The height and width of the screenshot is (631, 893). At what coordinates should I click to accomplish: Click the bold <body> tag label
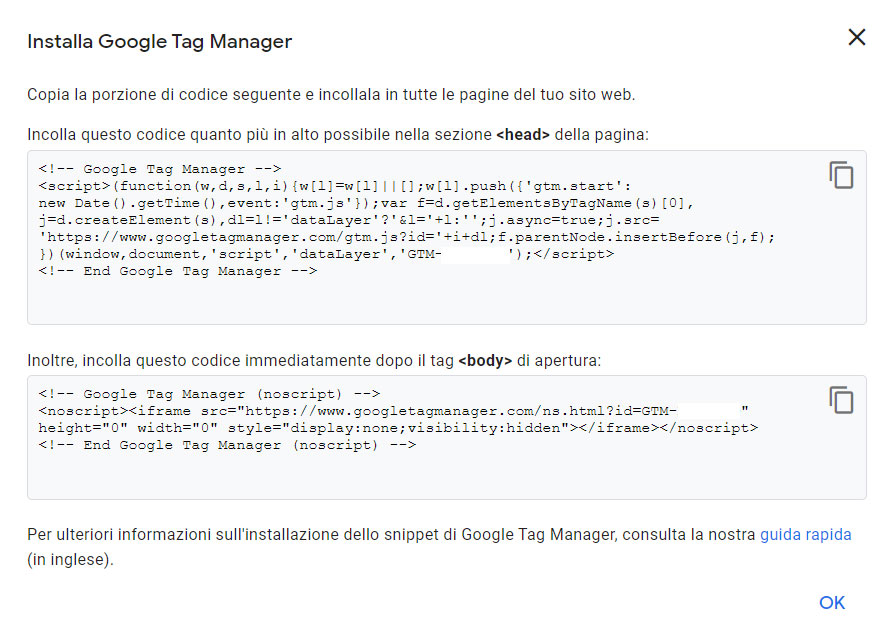(x=485, y=360)
